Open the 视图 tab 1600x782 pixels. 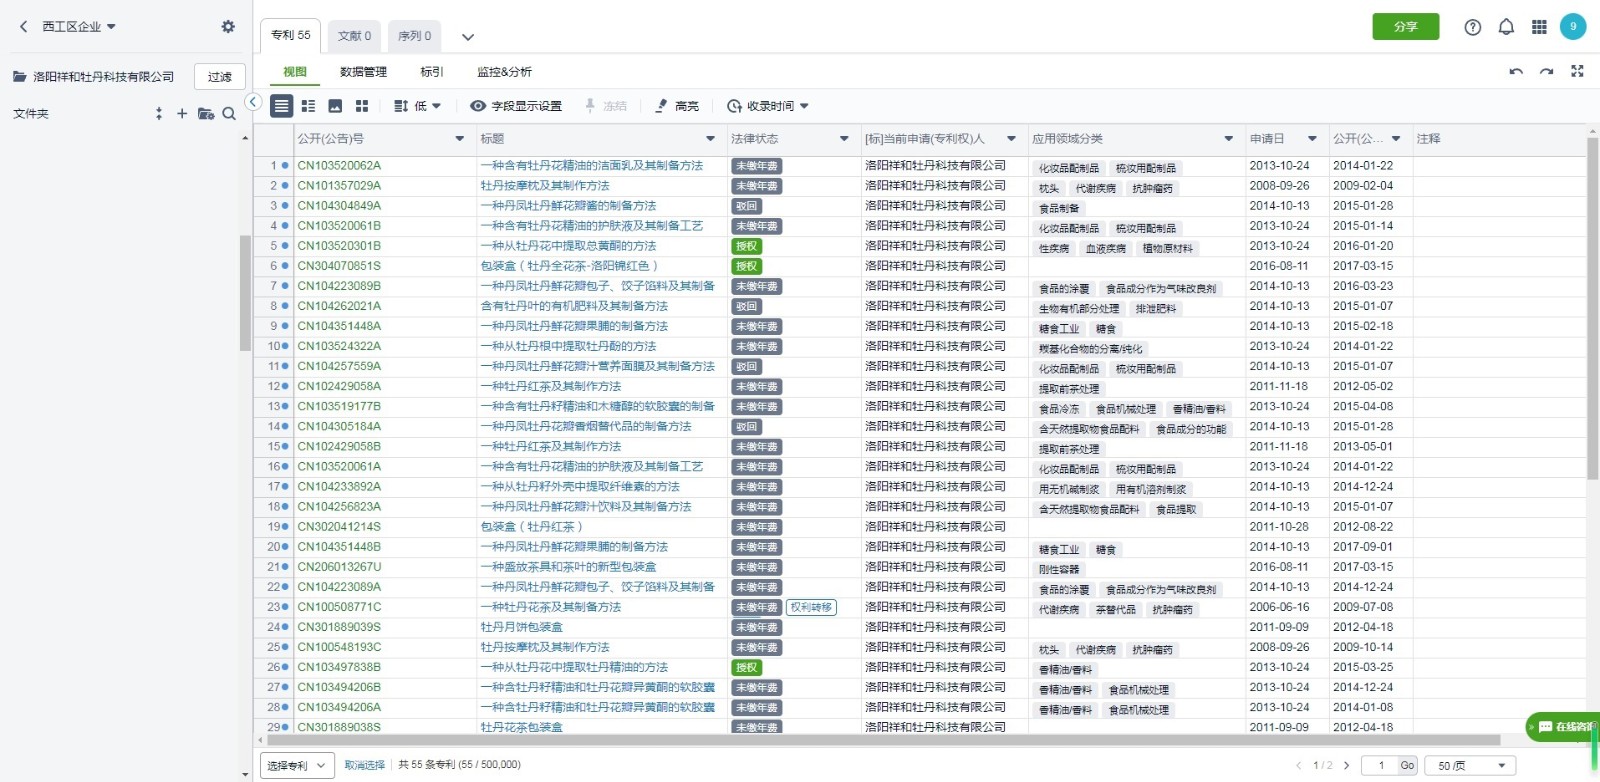[x=294, y=72]
